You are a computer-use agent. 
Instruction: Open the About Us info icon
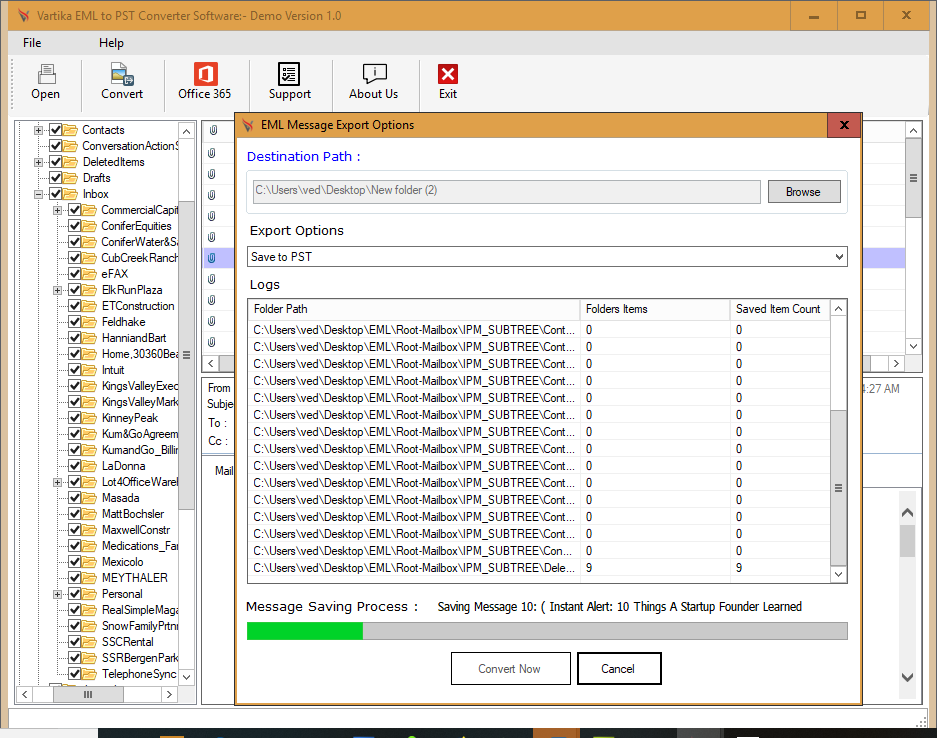click(x=374, y=74)
